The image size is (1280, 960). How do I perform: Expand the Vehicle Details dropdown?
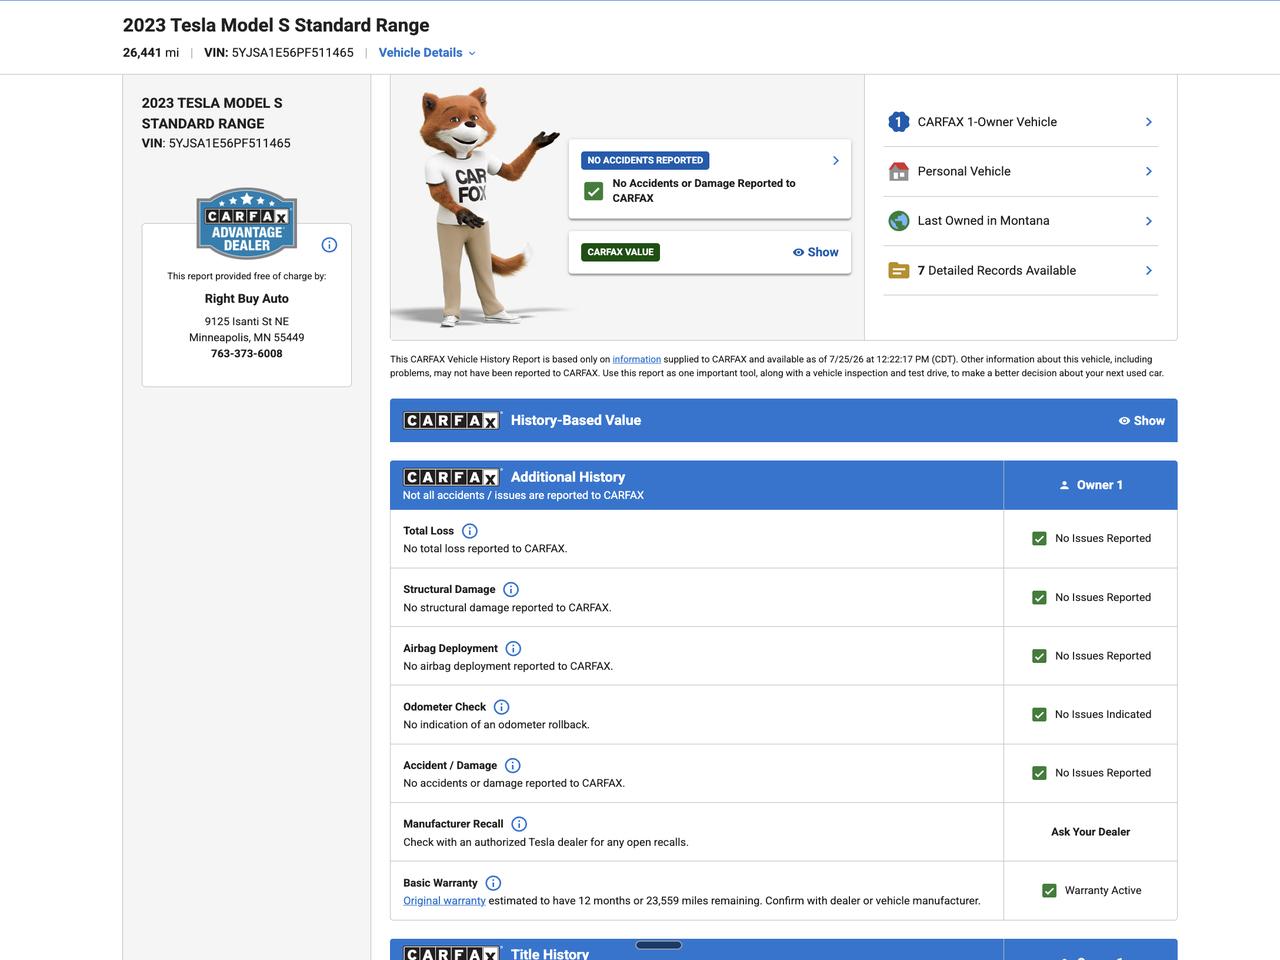pyautogui.click(x=427, y=53)
